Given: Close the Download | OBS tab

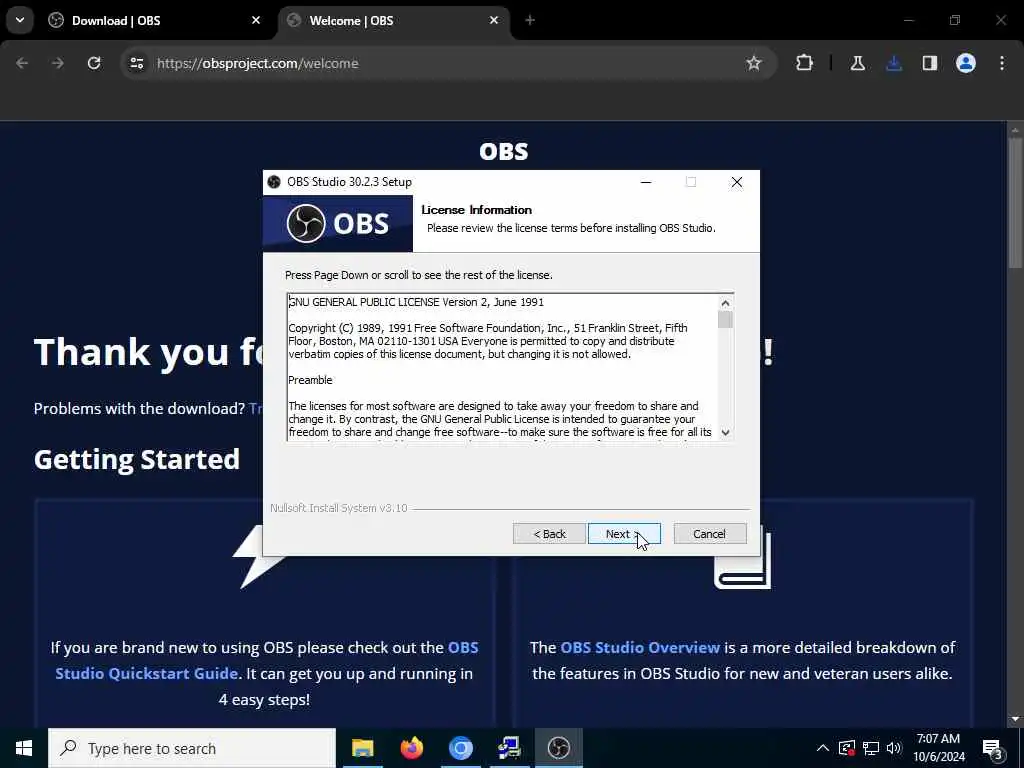Looking at the screenshot, I should point(256,20).
